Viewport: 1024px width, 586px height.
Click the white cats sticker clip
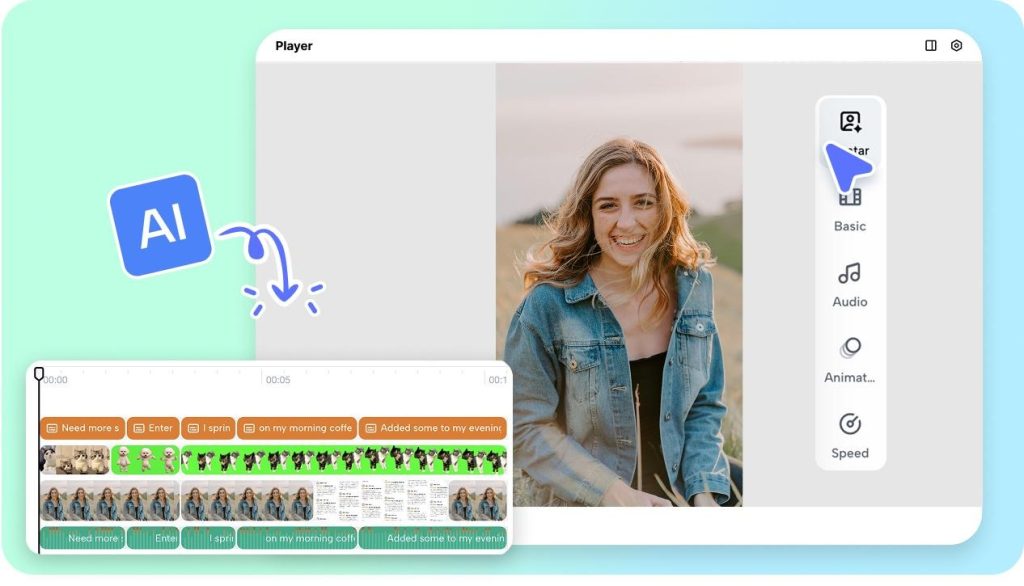(75, 460)
